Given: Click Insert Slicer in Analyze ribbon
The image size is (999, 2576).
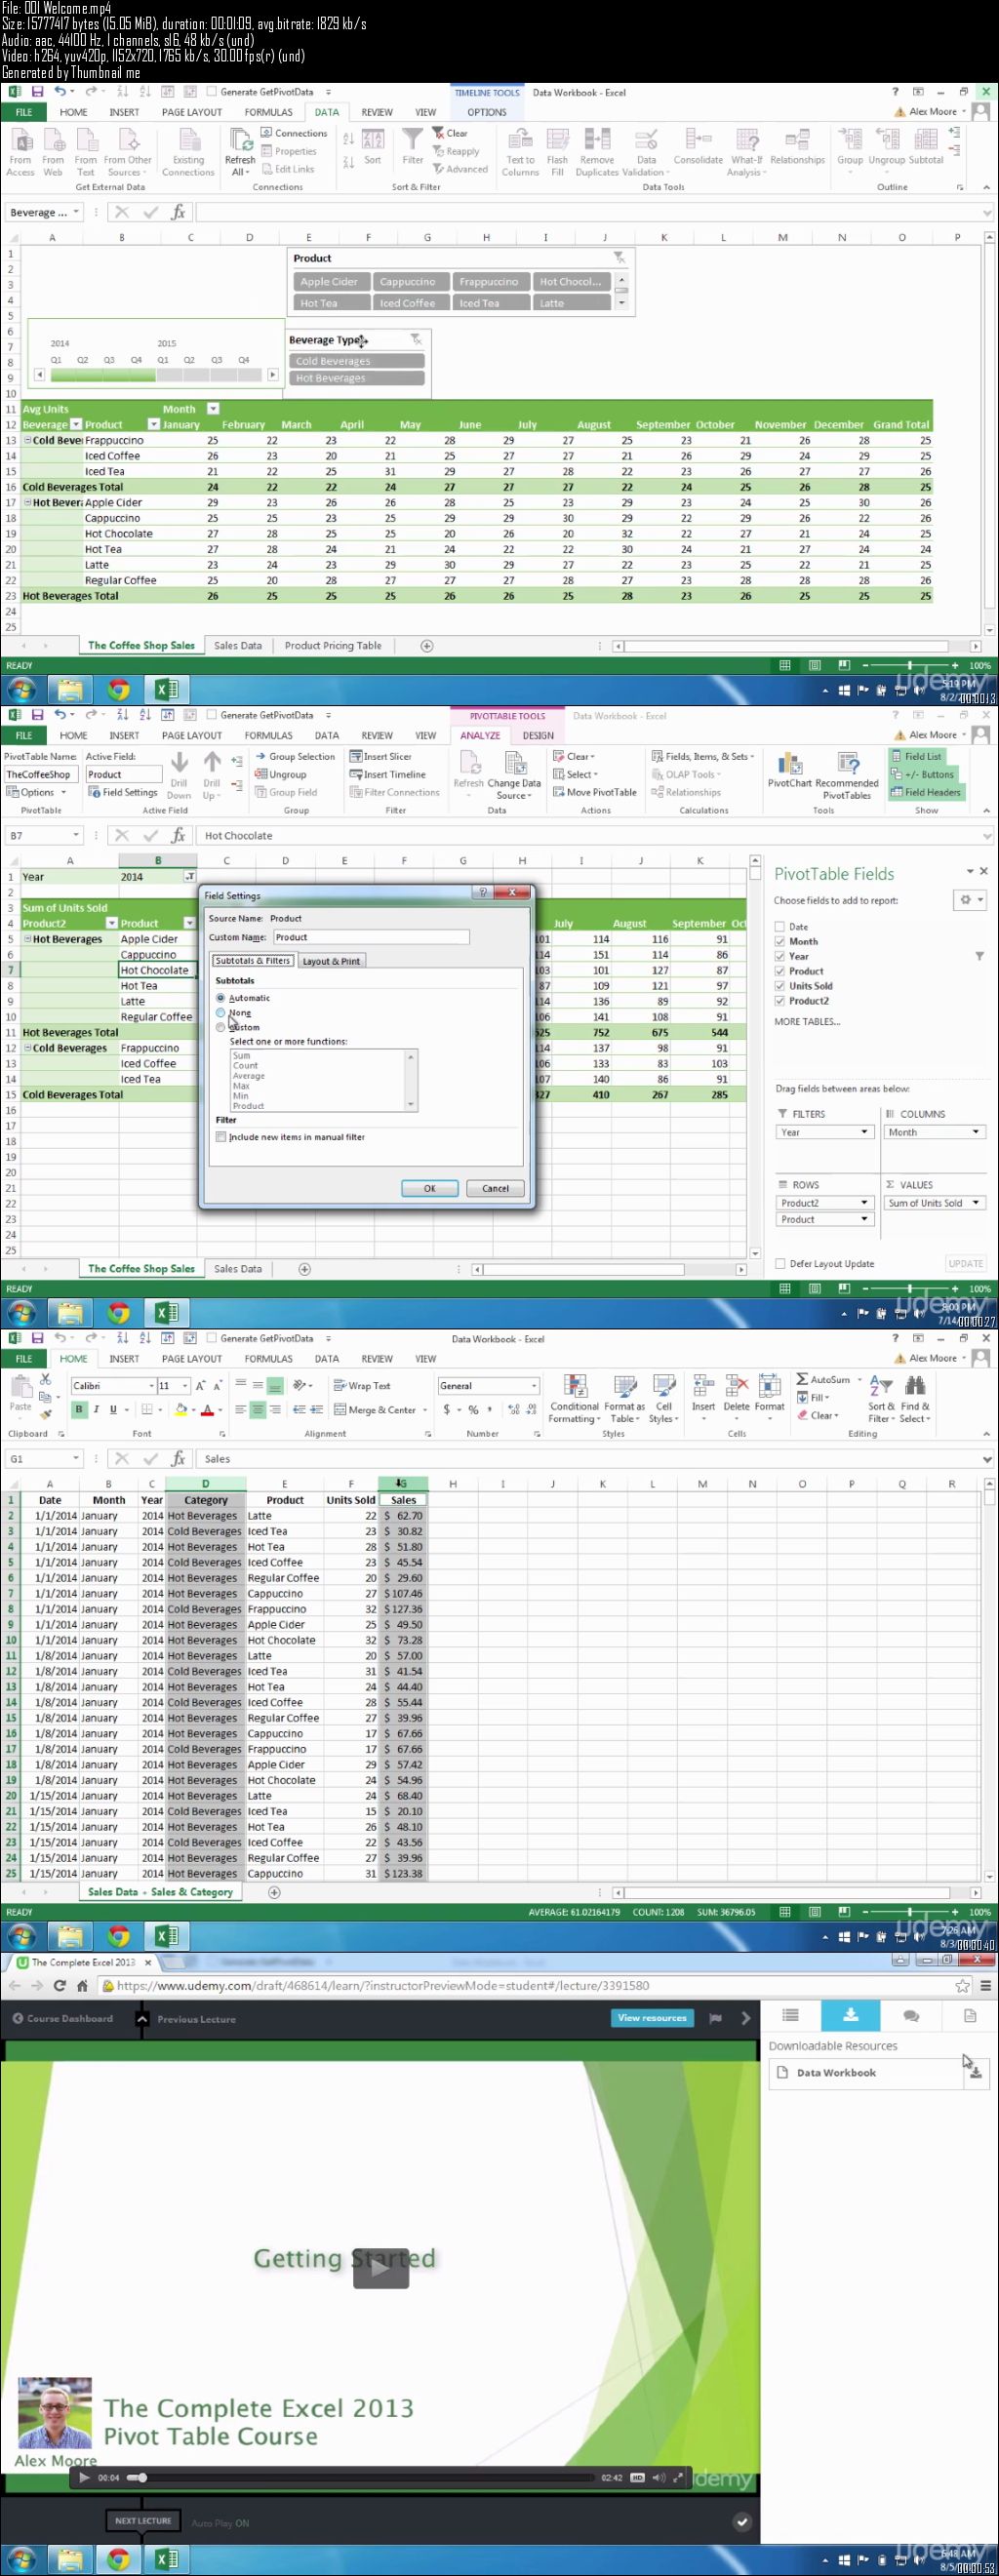Looking at the screenshot, I should tap(380, 756).
